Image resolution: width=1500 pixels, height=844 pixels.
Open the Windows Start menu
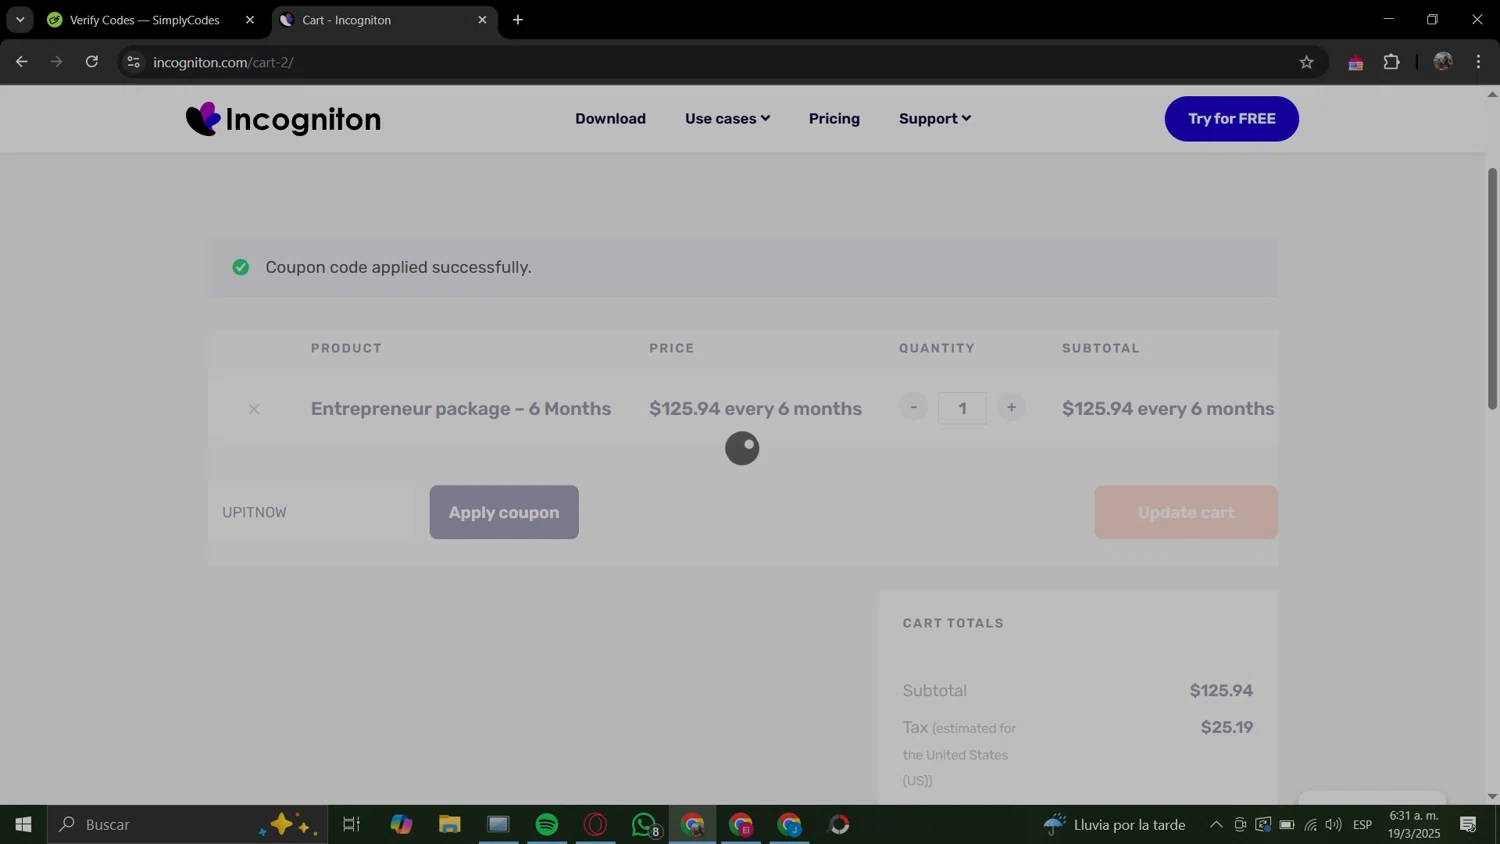click(x=23, y=825)
